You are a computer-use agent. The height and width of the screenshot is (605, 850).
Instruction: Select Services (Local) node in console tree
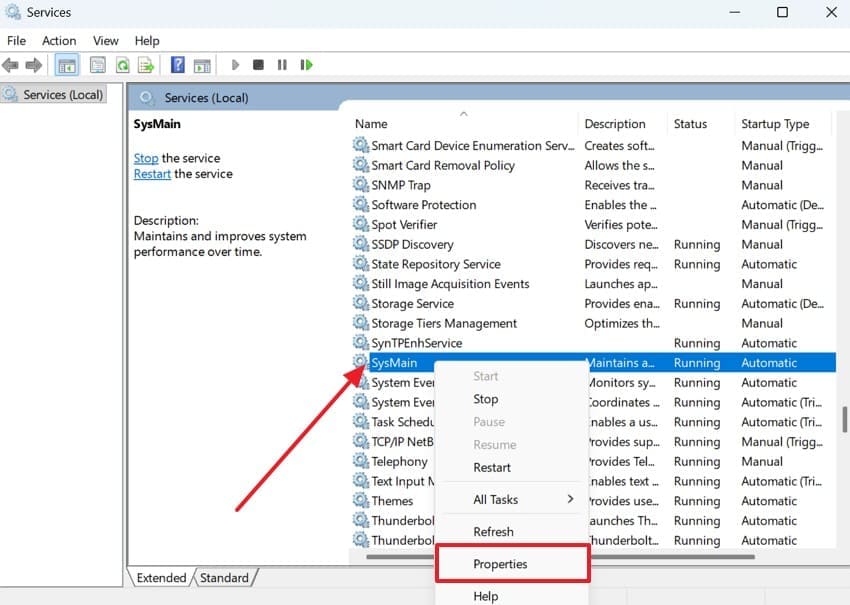point(54,95)
